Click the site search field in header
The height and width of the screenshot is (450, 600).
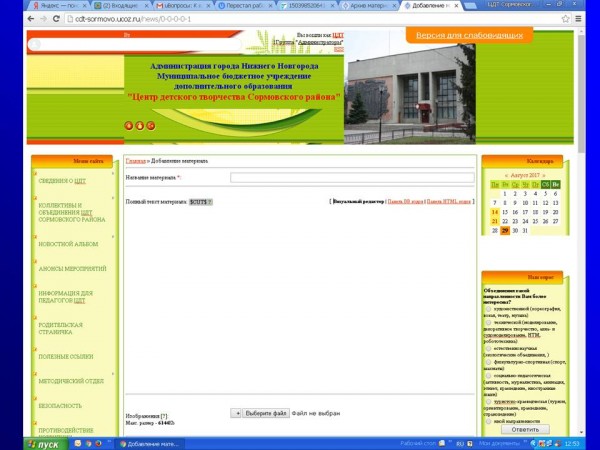point(135,45)
